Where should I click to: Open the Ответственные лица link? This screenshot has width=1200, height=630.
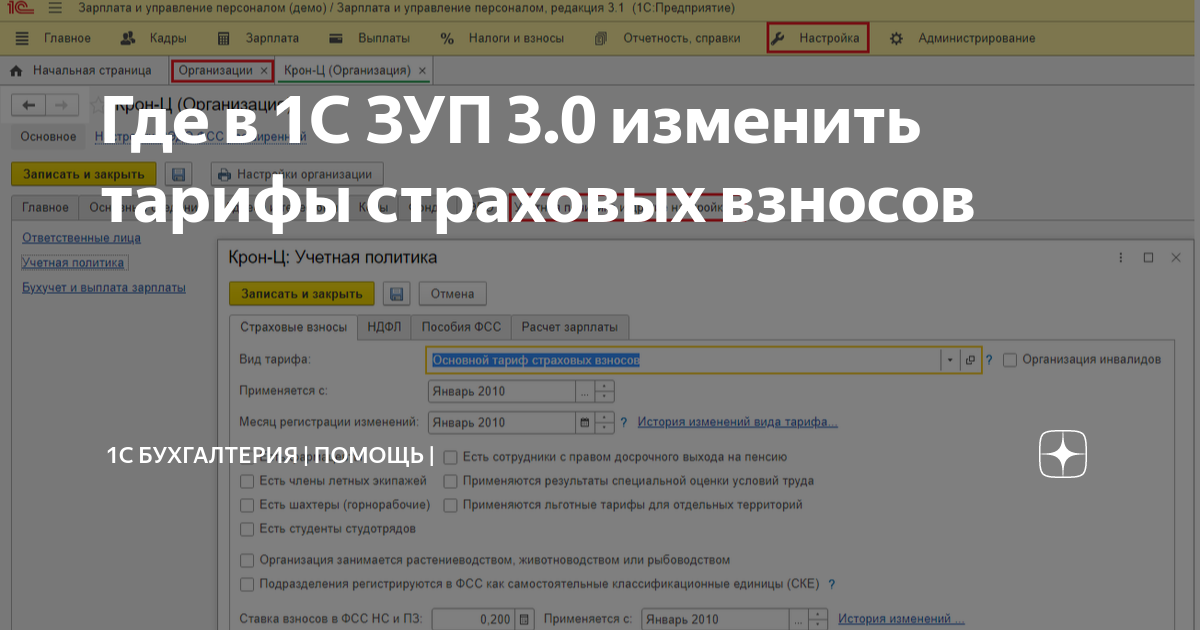pyautogui.click(x=81, y=238)
